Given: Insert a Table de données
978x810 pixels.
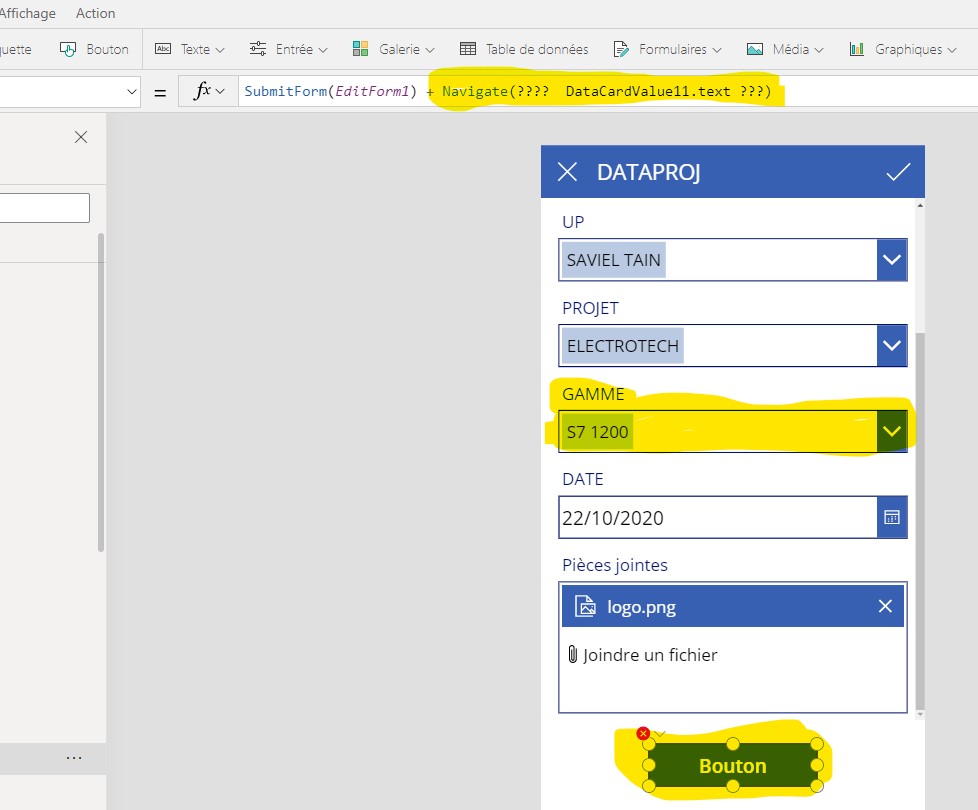Looking at the screenshot, I should click(524, 49).
